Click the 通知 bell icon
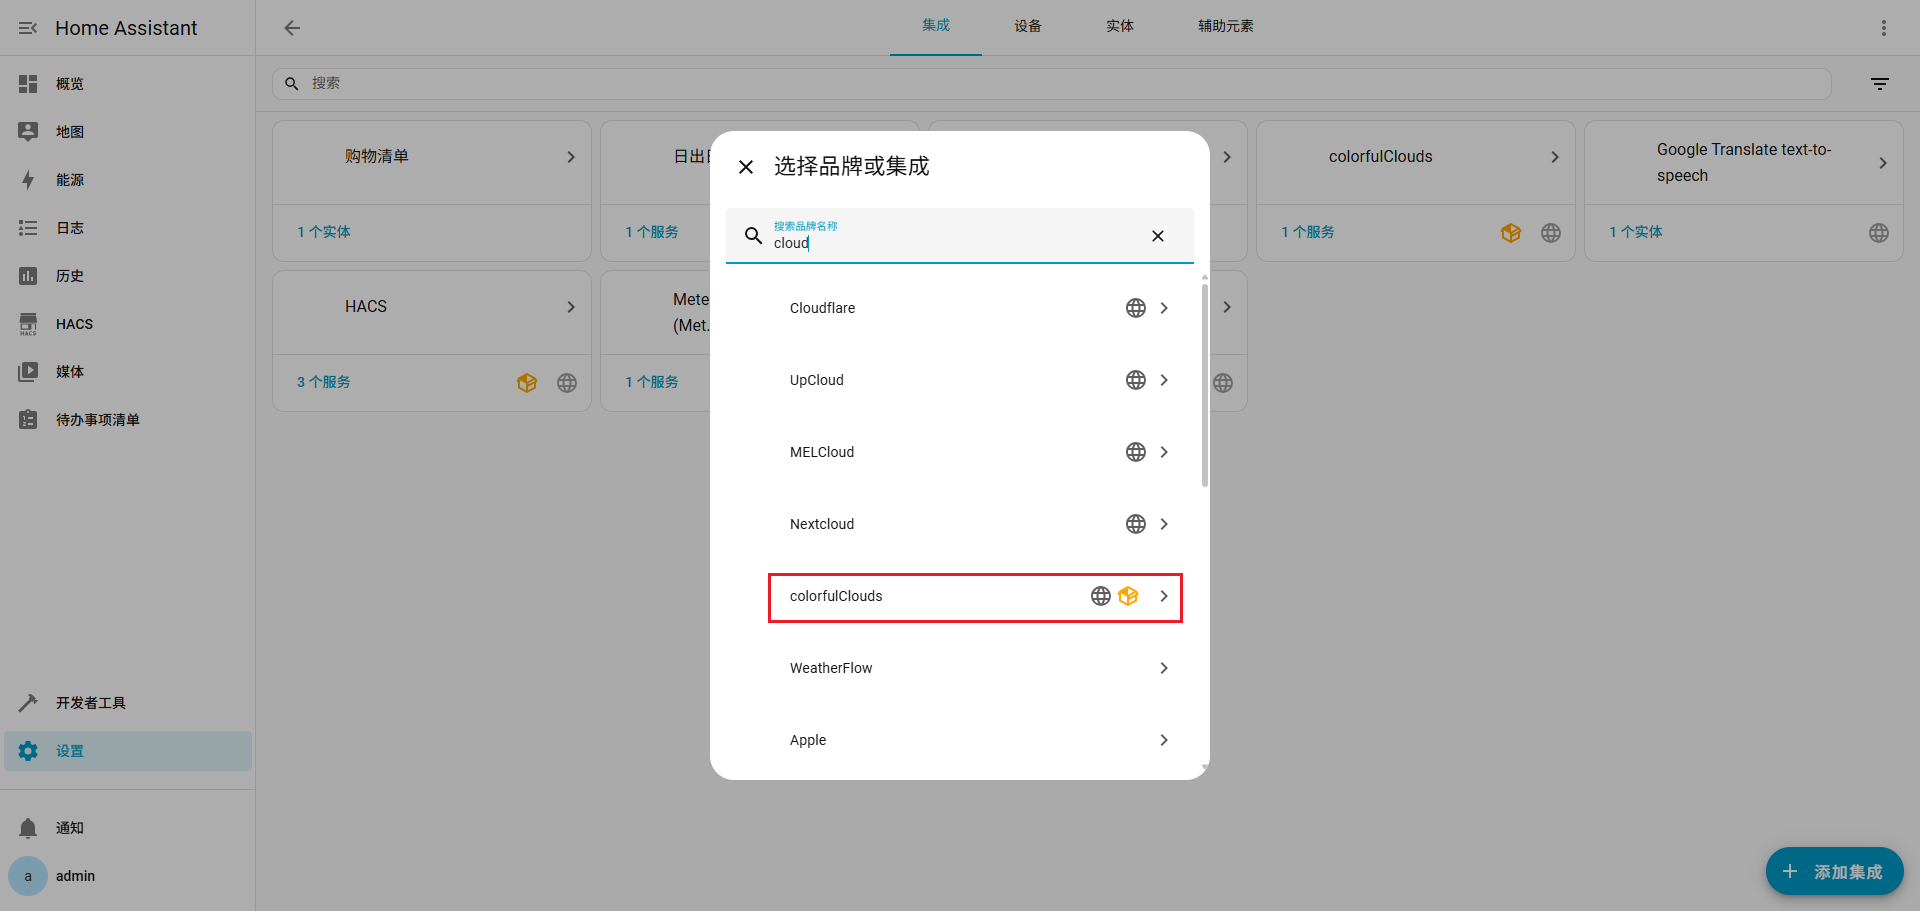 (x=27, y=827)
